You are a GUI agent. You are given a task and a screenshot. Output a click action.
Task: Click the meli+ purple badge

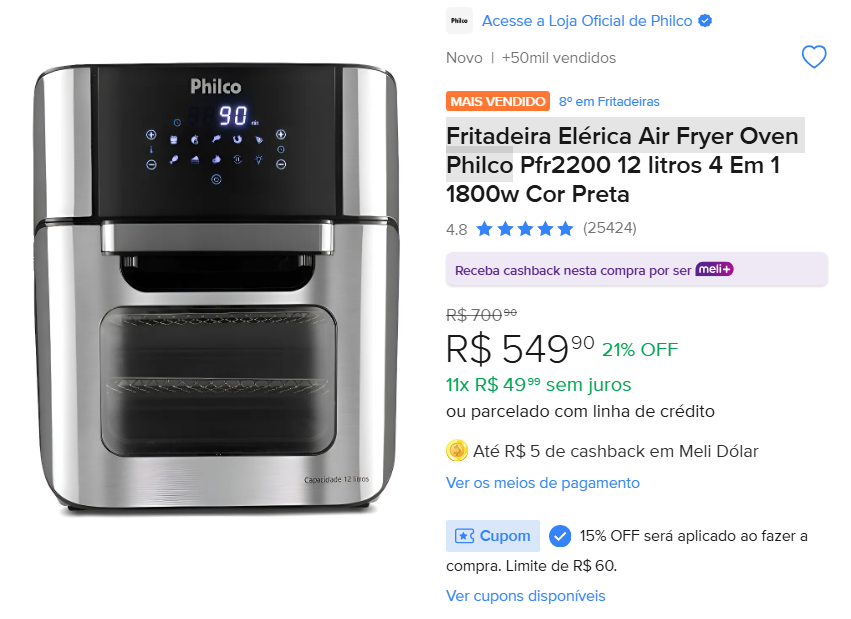(714, 269)
